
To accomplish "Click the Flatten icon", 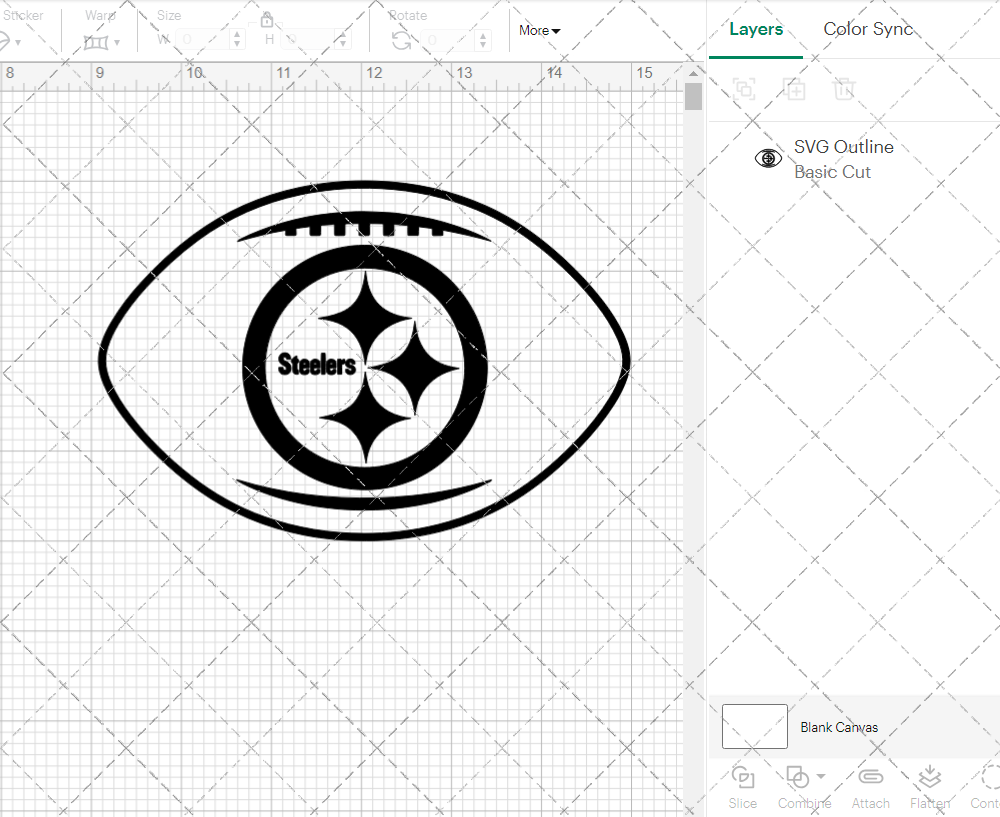I will (x=929, y=777).
